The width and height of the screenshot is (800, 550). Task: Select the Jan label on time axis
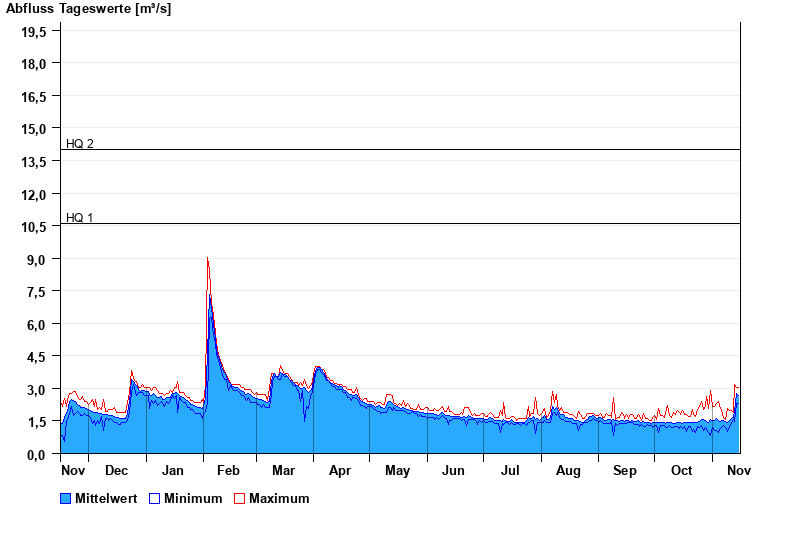pos(173,470)
